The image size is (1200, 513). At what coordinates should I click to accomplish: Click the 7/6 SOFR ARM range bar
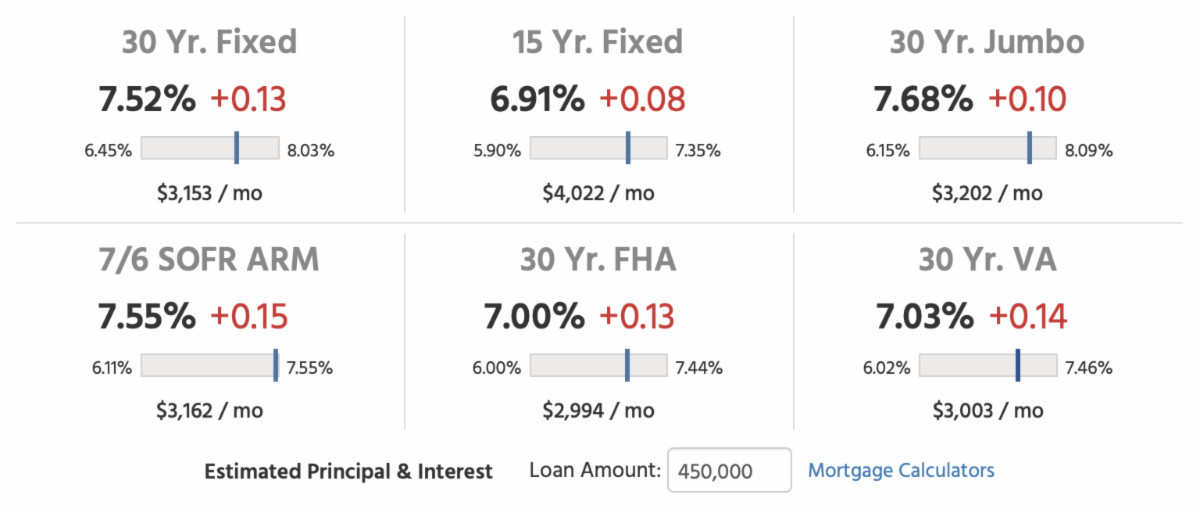(209, 366)
